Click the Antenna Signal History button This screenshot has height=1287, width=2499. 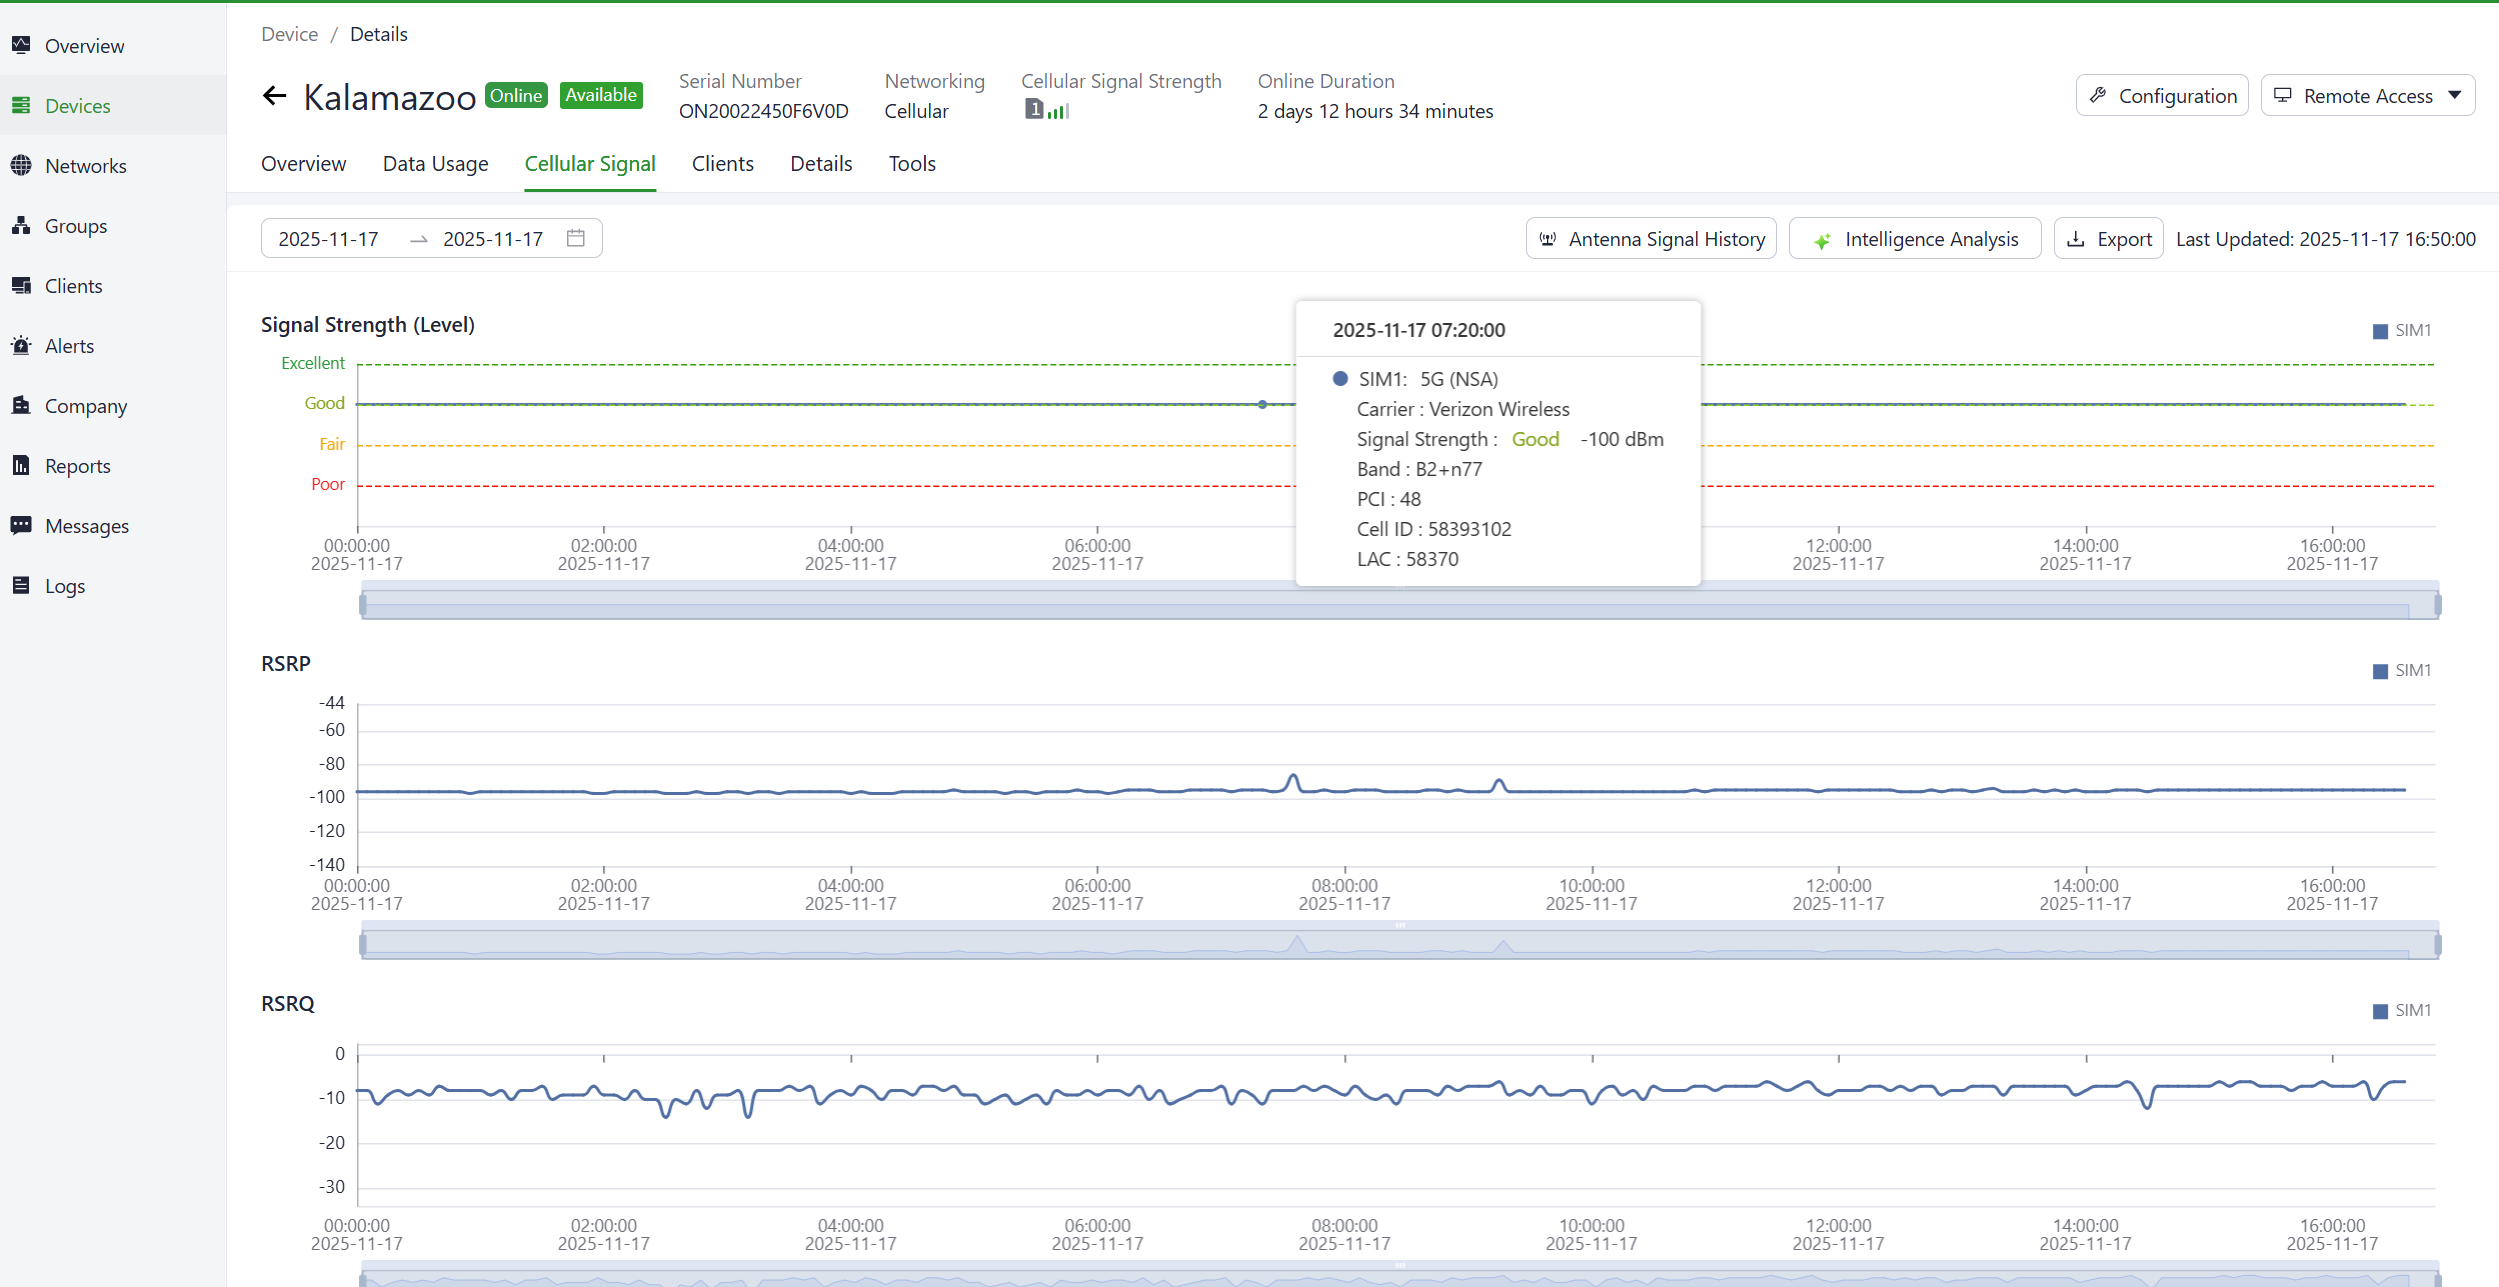1651,239
